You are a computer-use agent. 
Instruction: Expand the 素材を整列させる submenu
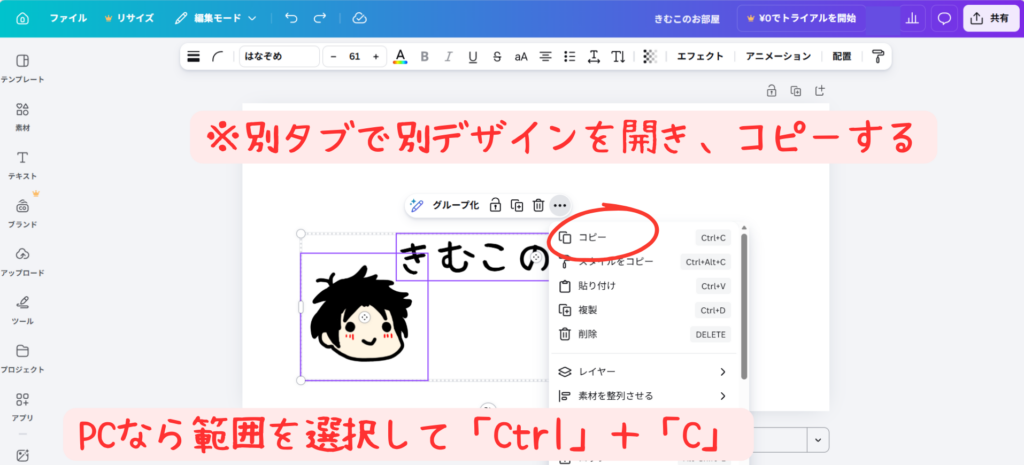pyautogui.click(x=645, y=396)
